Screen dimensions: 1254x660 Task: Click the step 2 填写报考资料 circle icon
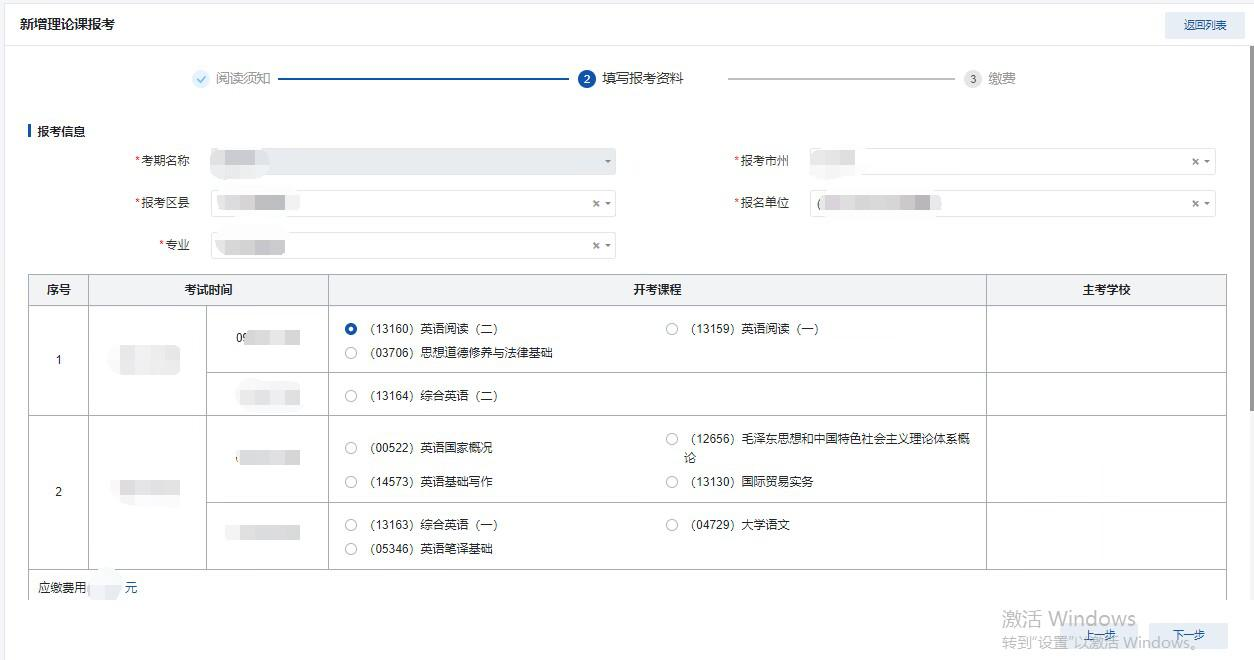click(587, 79)
